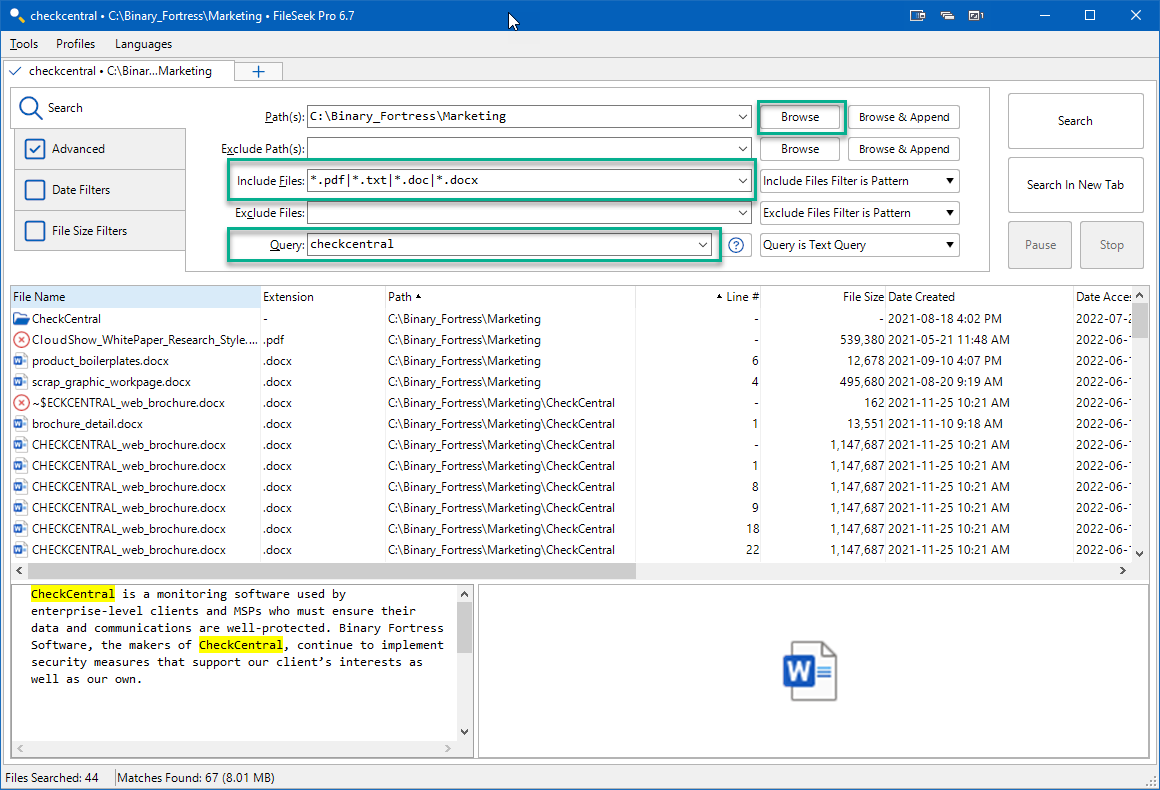Expand the Query history dropdown arrow
The width and height of the screenshot is (1160, 790).
pyautogui.click(x=702, y=245)
